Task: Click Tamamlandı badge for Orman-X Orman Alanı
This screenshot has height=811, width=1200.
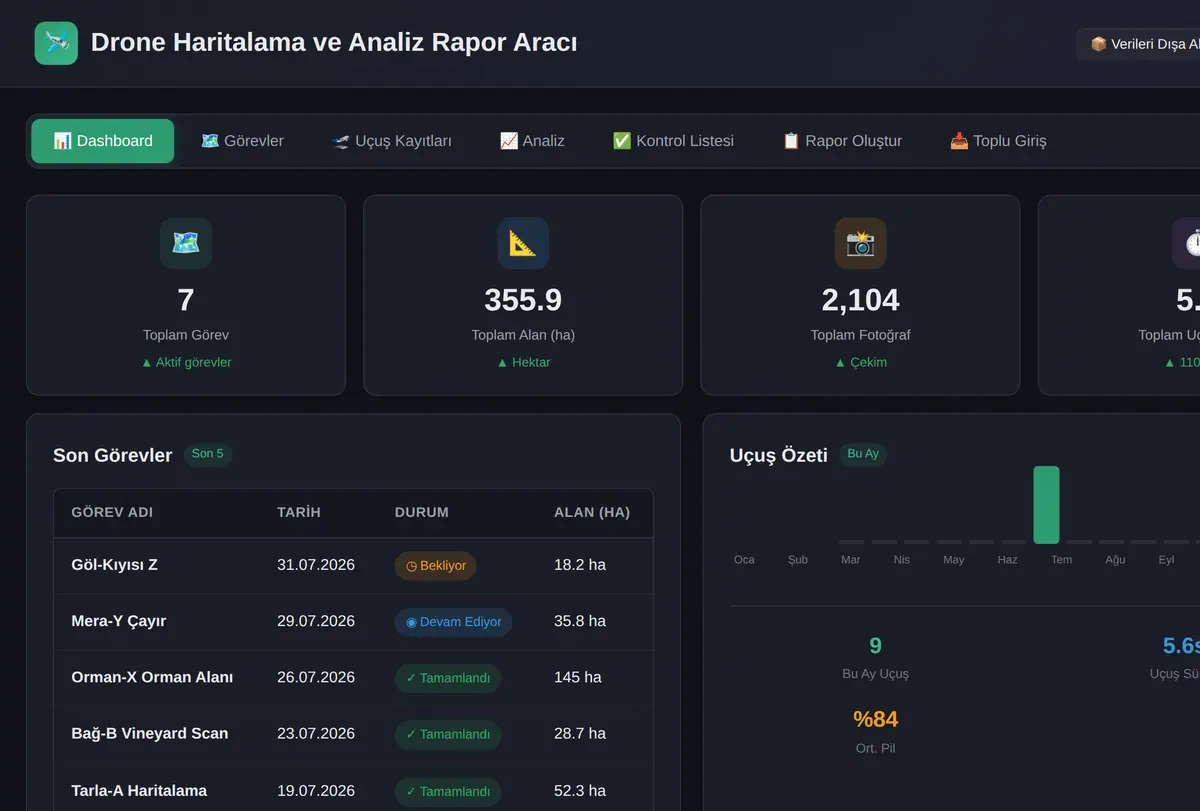Action: point(448,678)
